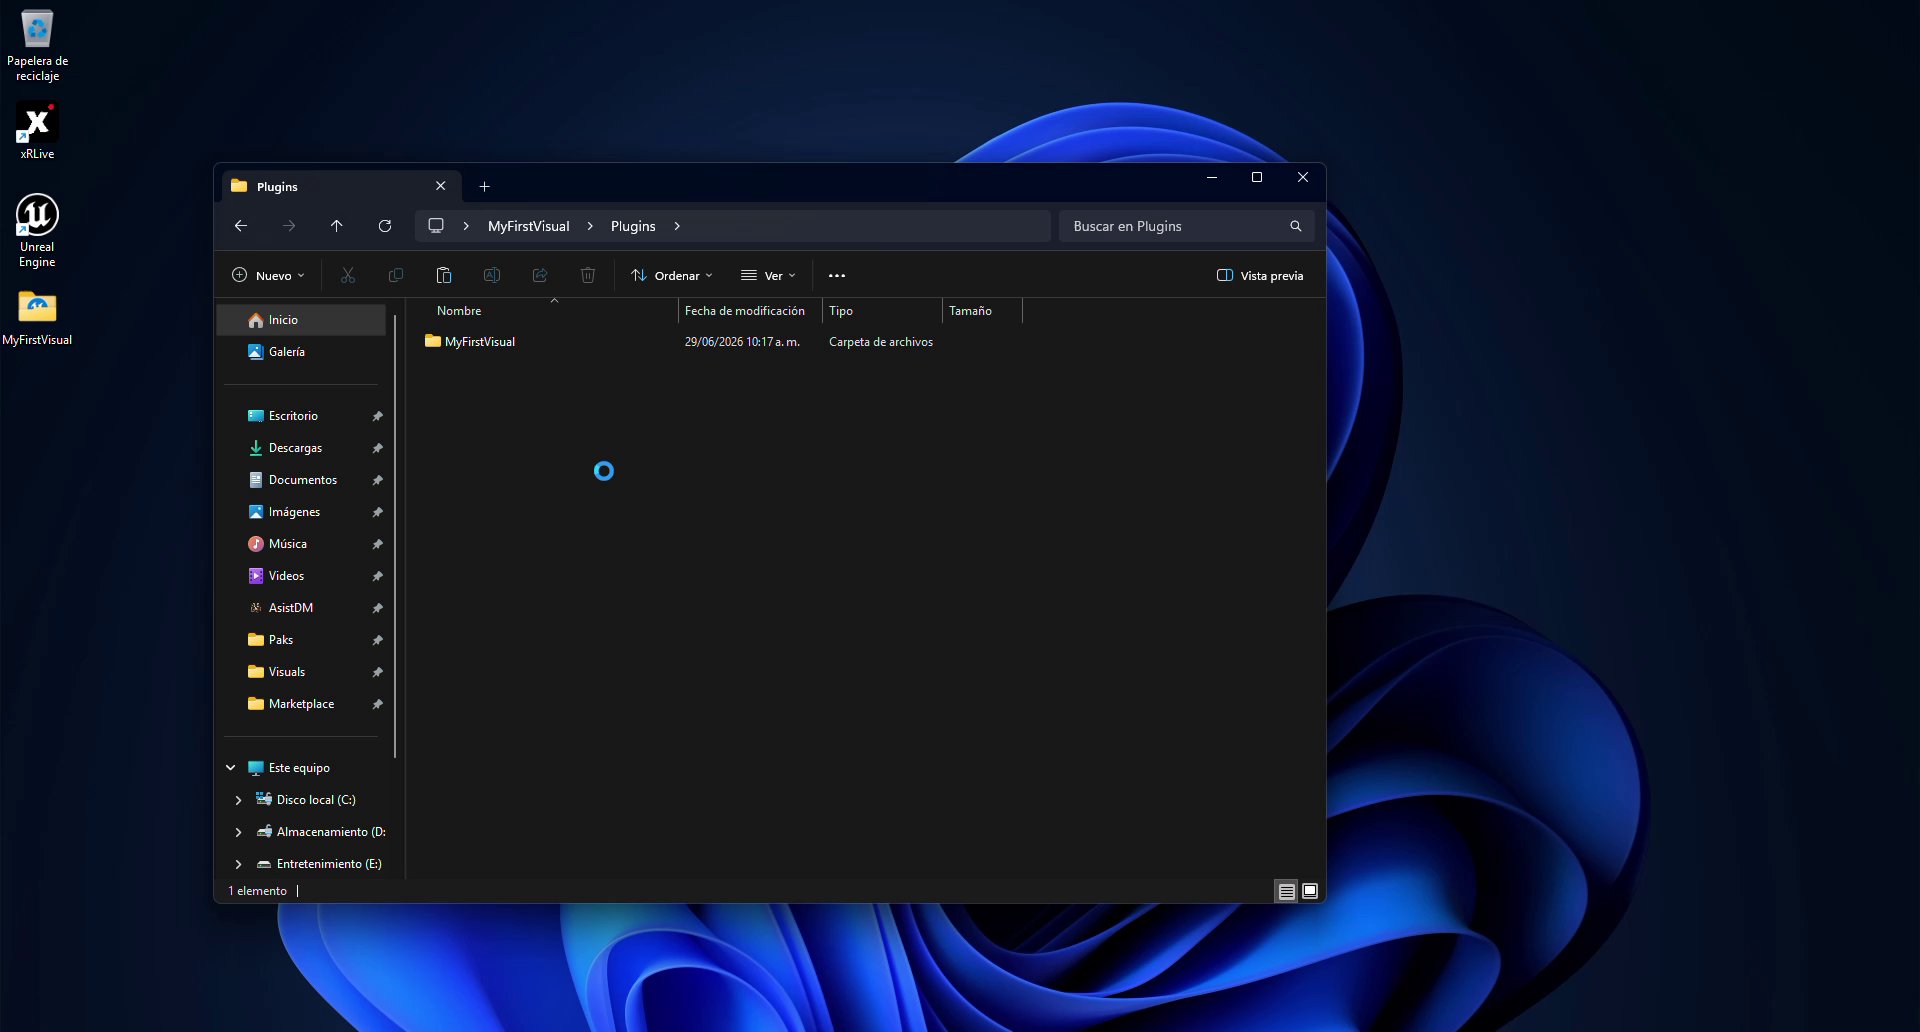Go forward with the forward arrow

coord(289,226)
